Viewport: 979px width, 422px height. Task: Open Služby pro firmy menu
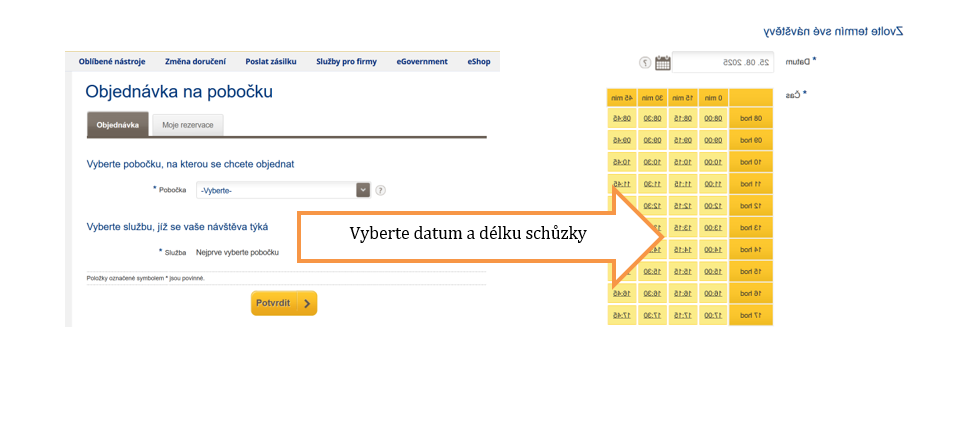pos(346,61)
